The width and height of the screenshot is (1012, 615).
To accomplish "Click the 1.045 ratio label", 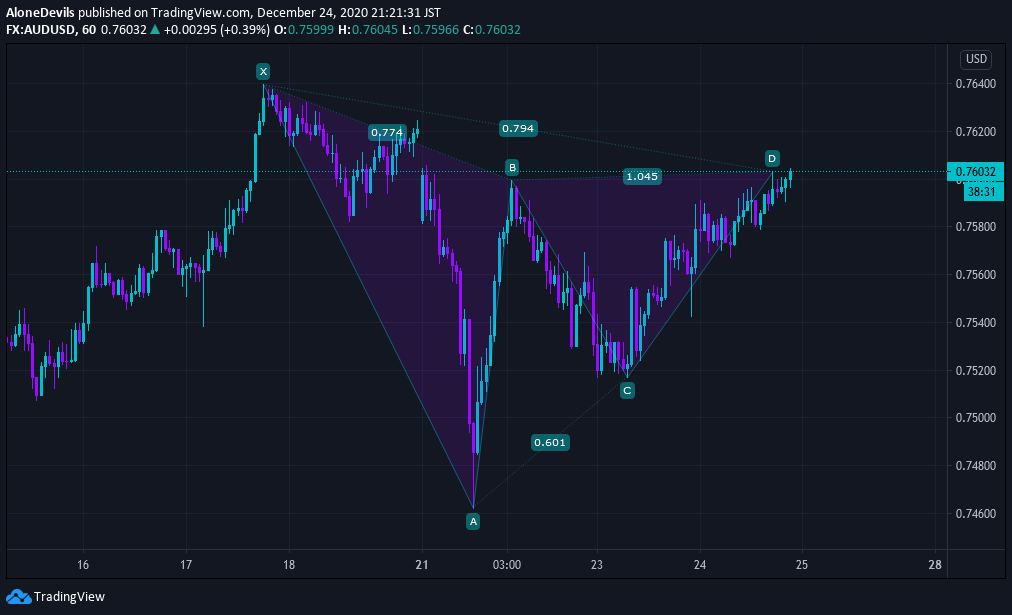I will (642, 176).
